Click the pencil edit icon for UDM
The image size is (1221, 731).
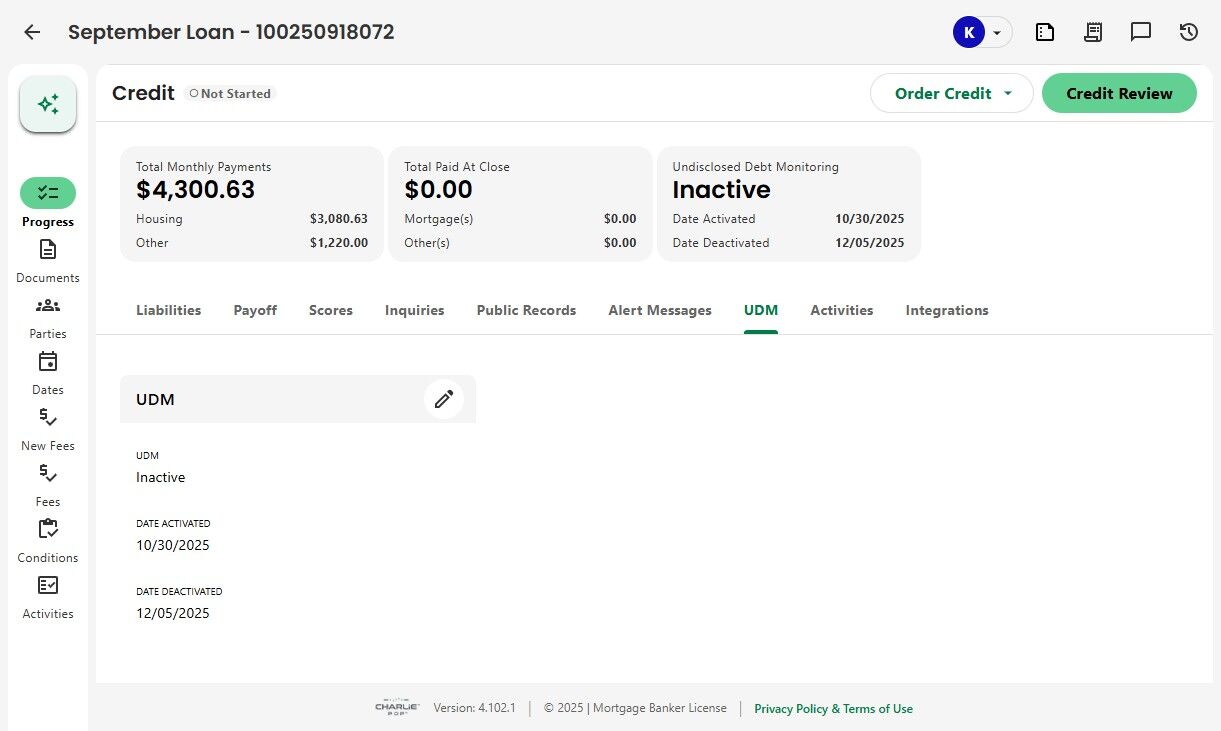444,399
